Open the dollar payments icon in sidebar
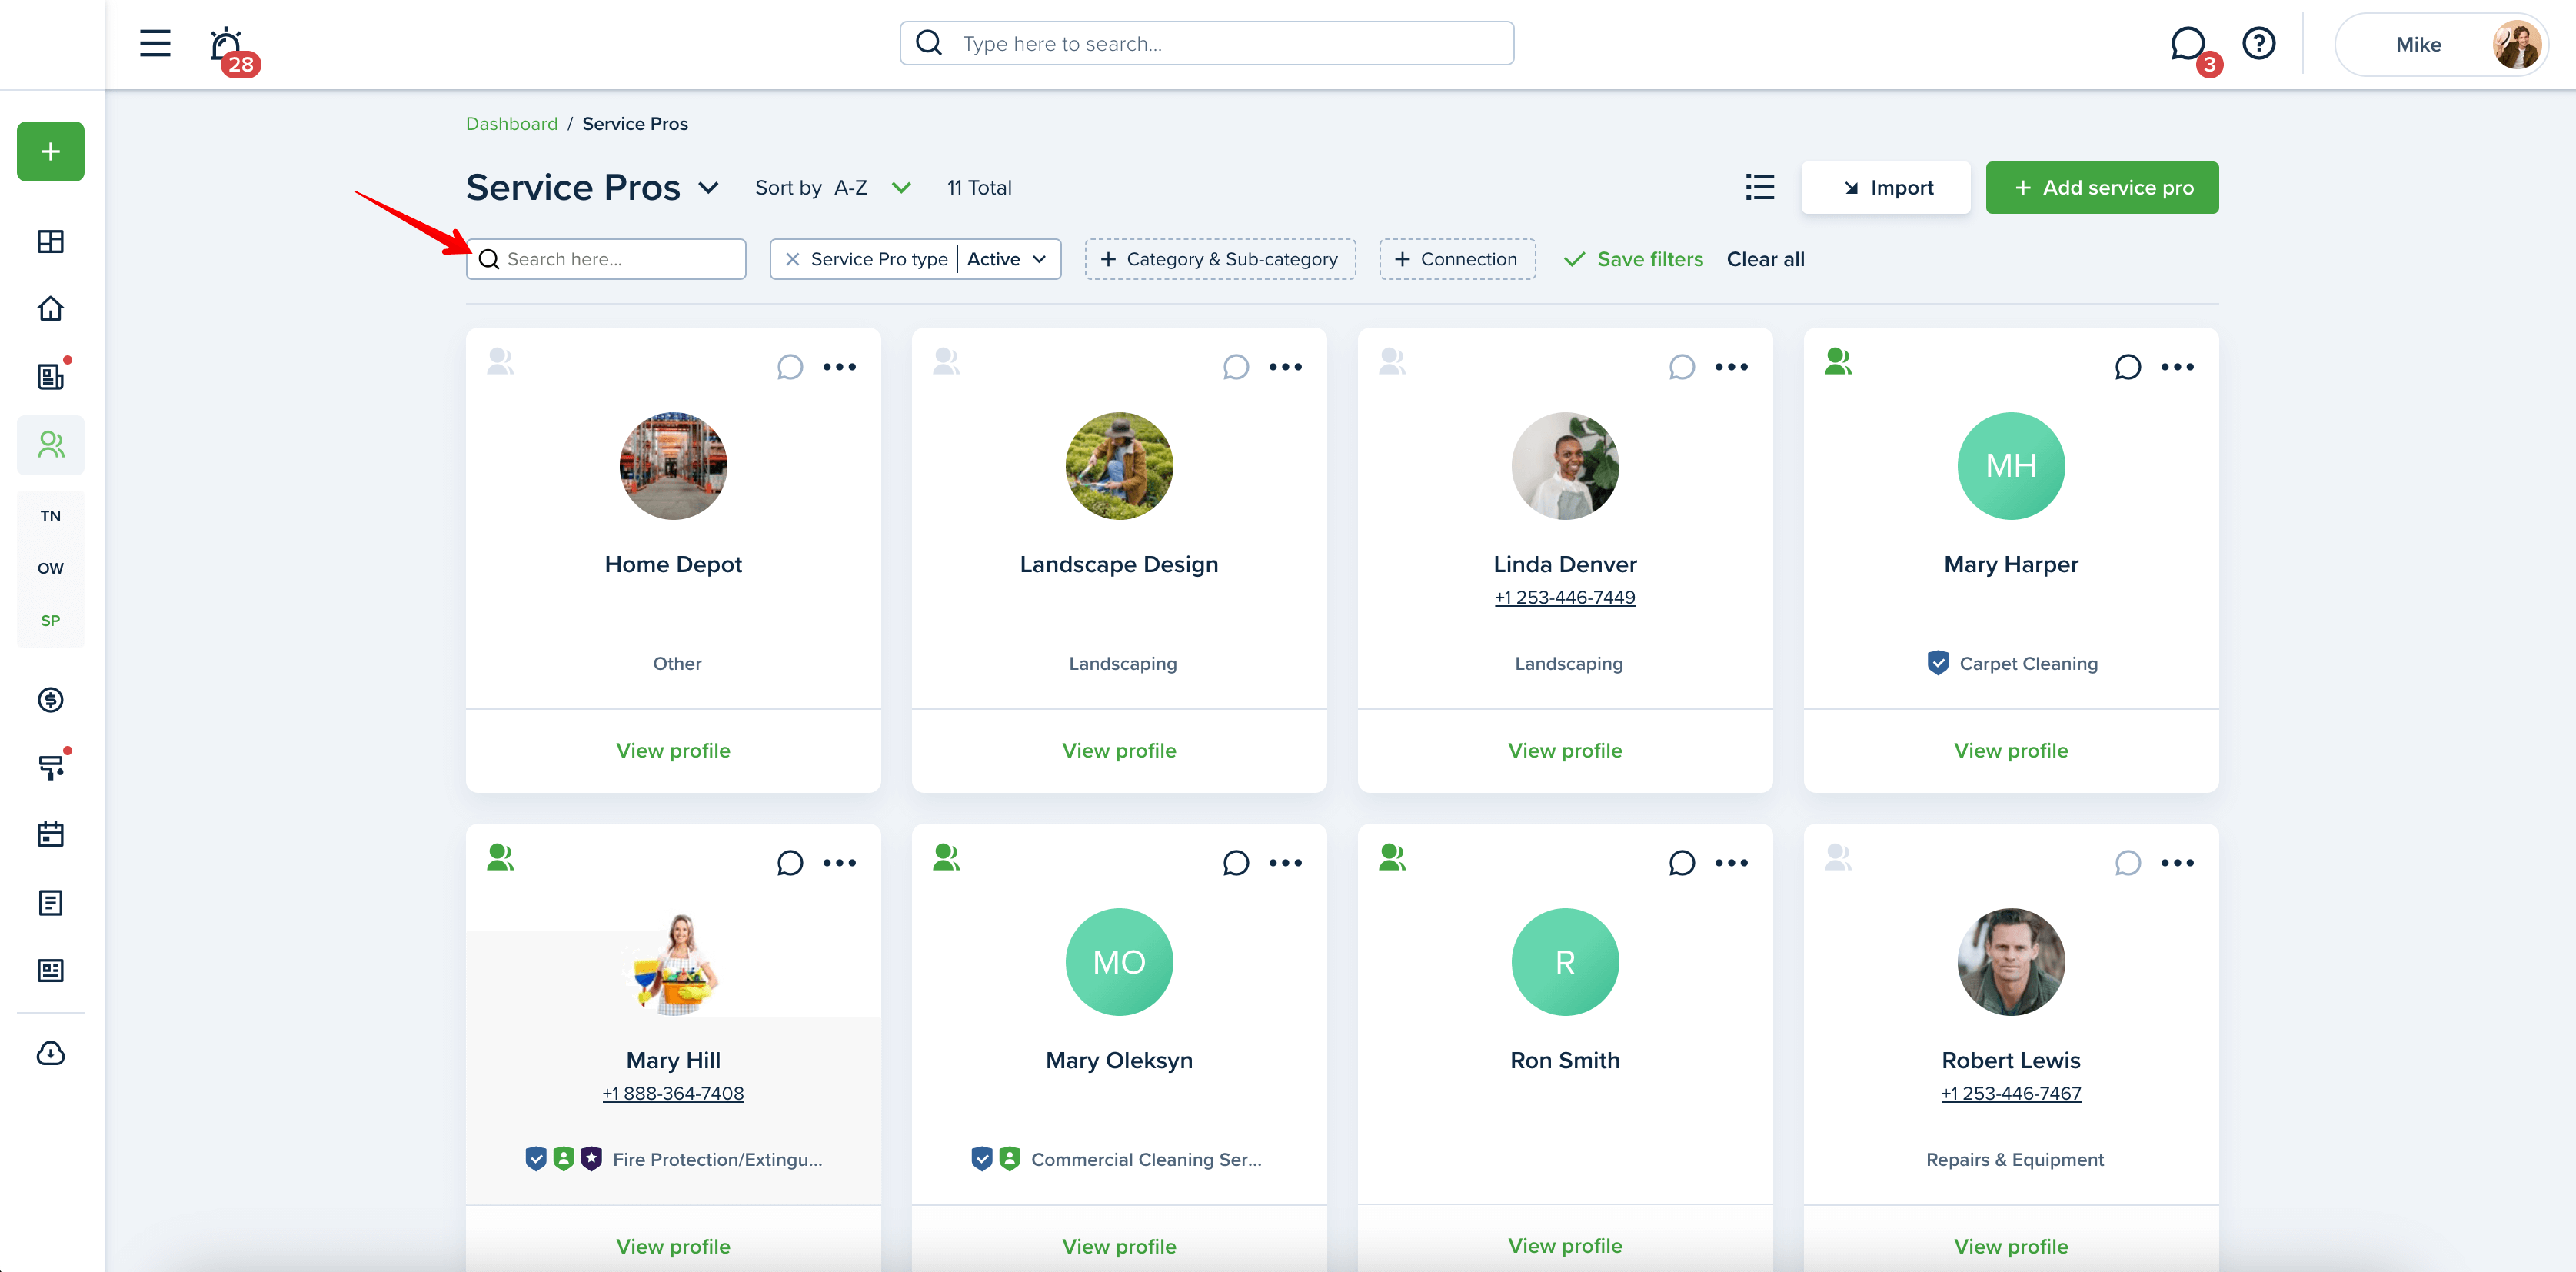 [x=51, y=700]
